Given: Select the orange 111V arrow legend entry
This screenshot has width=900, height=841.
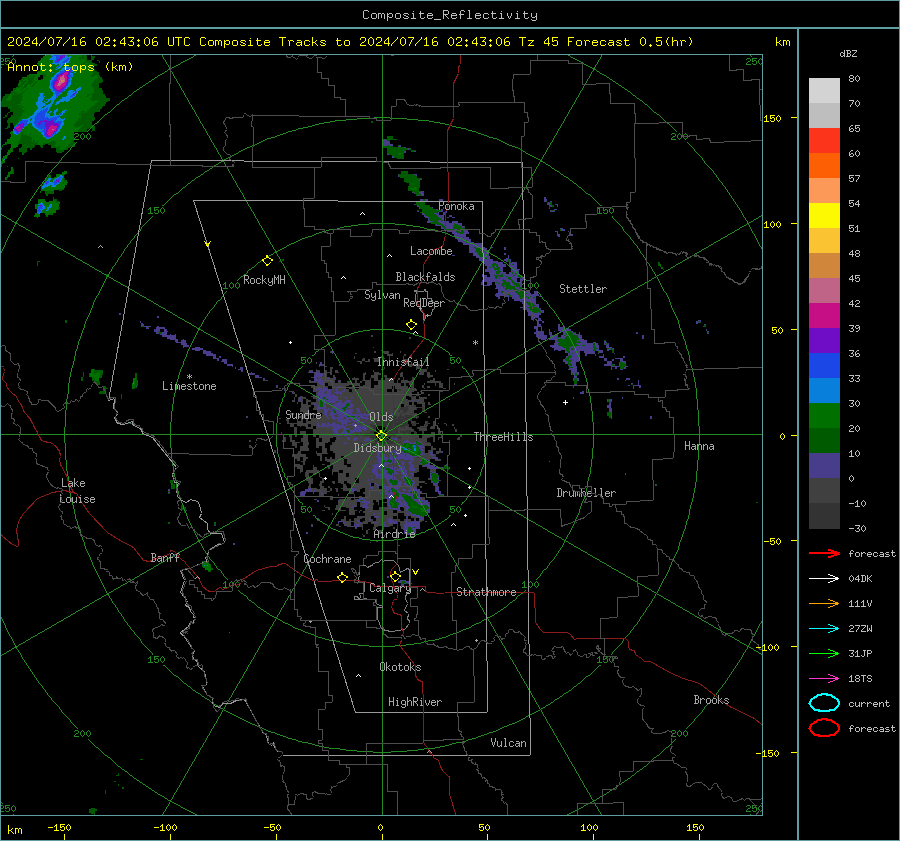Looking at the screenshot, I should pyautogui.click(x=824, y=603).
